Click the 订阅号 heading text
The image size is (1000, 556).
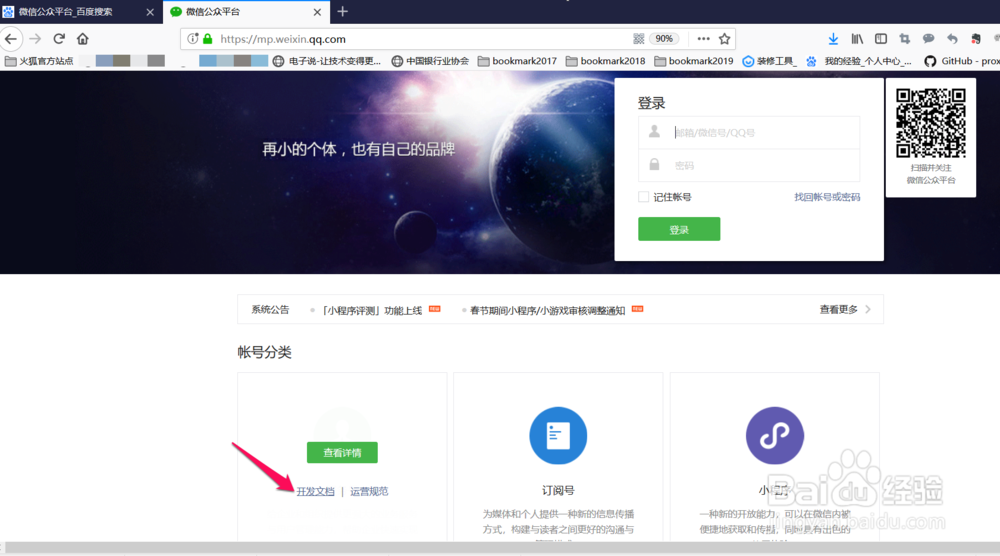pyautogui.click(x=558, y=490)
